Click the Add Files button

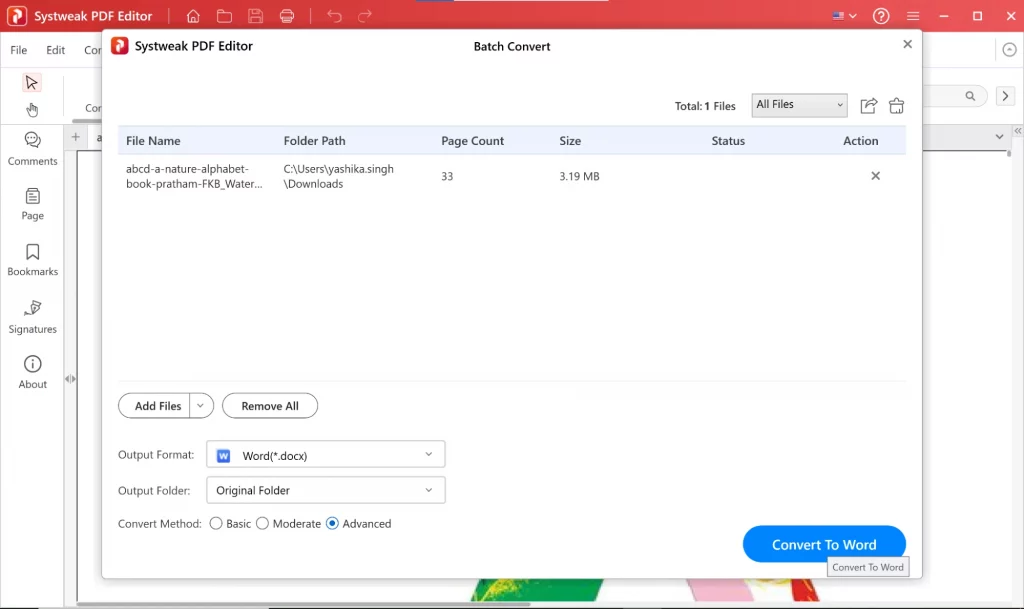pos(155,405)
